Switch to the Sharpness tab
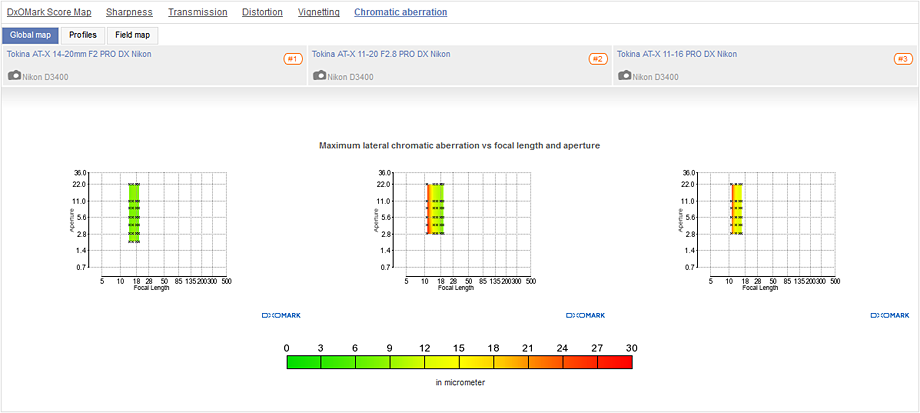This screenshot has width=920, height=413. point(129,12)
